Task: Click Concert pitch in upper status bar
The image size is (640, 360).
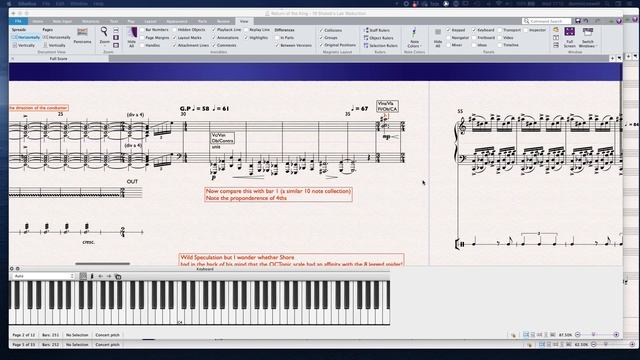Action: pyautogui.click(x=107, y=335)
